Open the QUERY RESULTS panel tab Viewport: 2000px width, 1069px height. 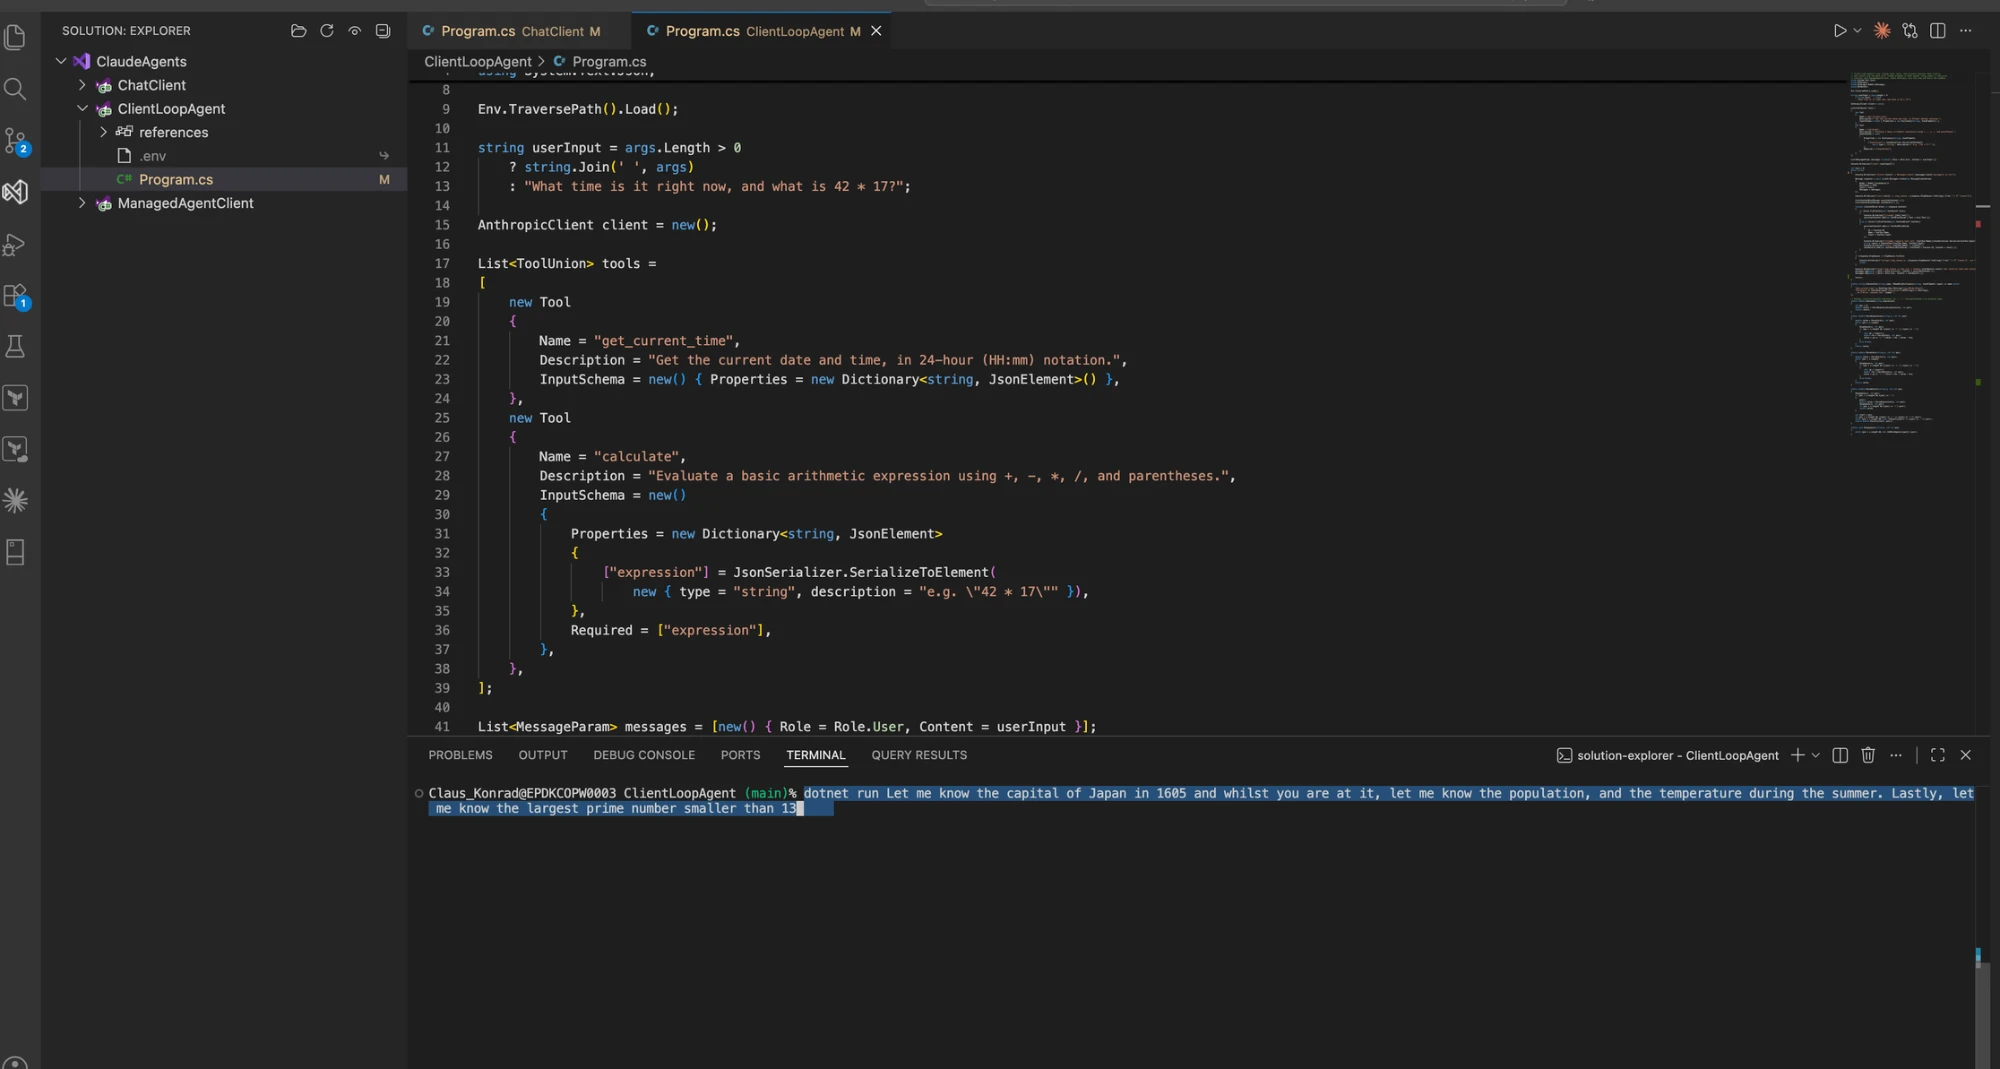coord(919,755)
